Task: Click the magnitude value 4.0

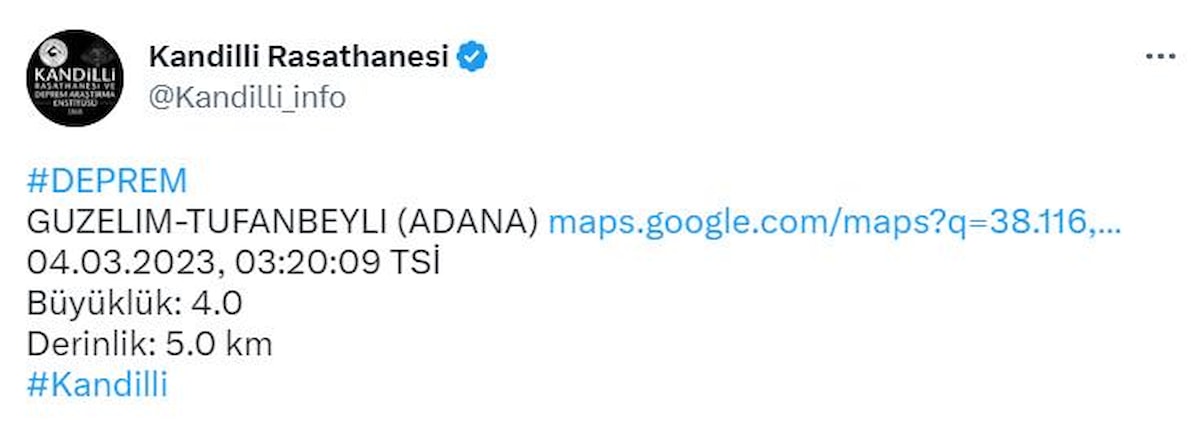Action: pyautogui.click(x=218, y=303)
